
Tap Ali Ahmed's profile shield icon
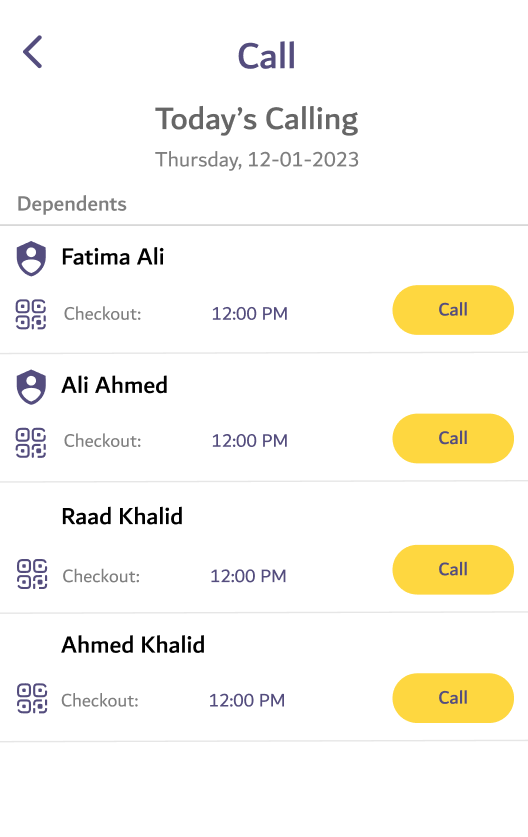[x=31, y=387]
